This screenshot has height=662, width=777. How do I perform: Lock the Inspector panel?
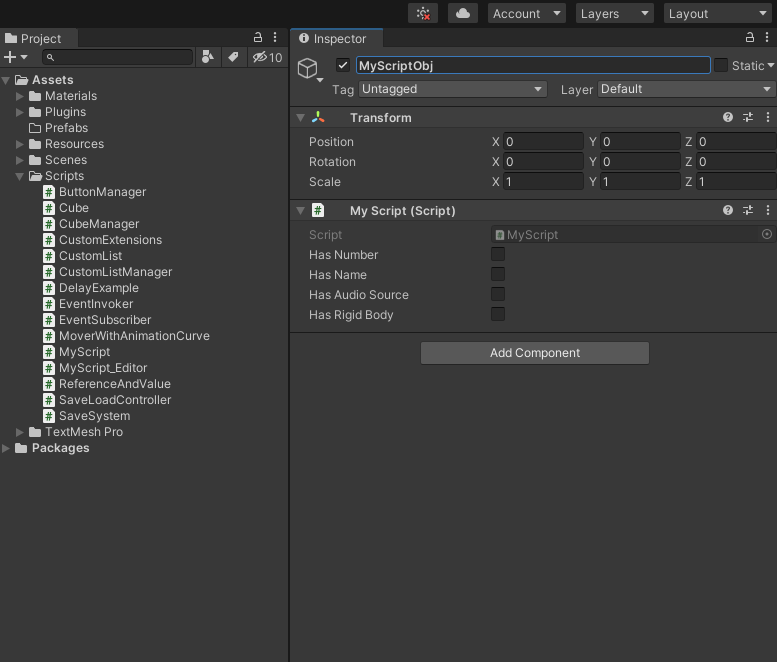750,37
